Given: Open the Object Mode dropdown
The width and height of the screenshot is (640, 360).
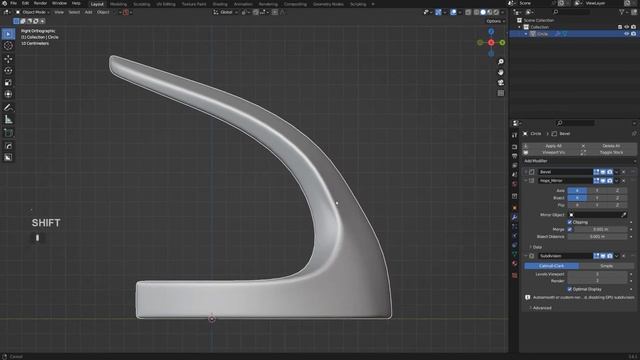Looking at the screenshot, I should [33, 12].
